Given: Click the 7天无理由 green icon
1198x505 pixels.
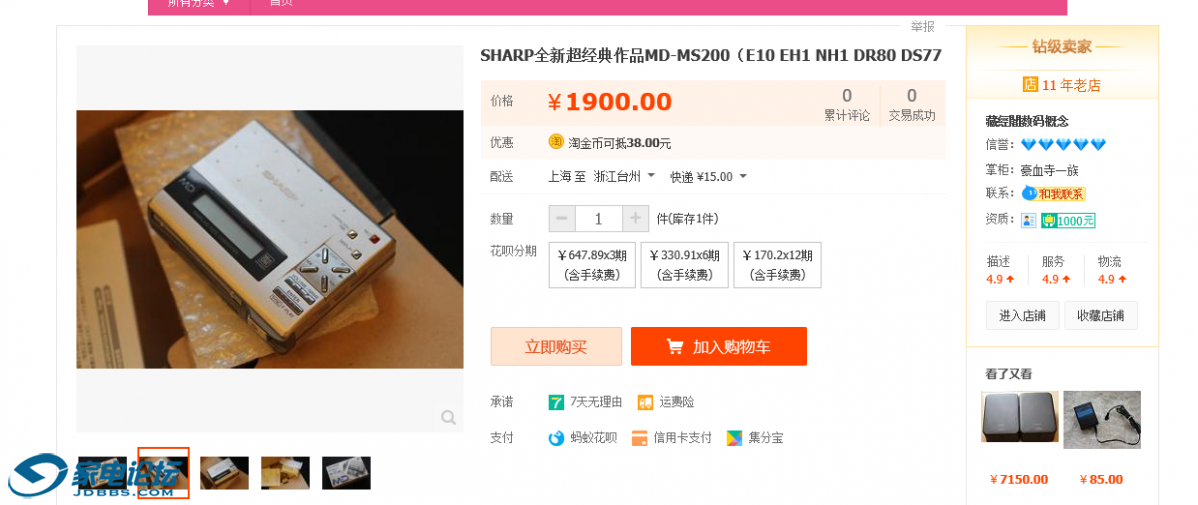Looking at the screenshot, I should [x=556, y=402].
